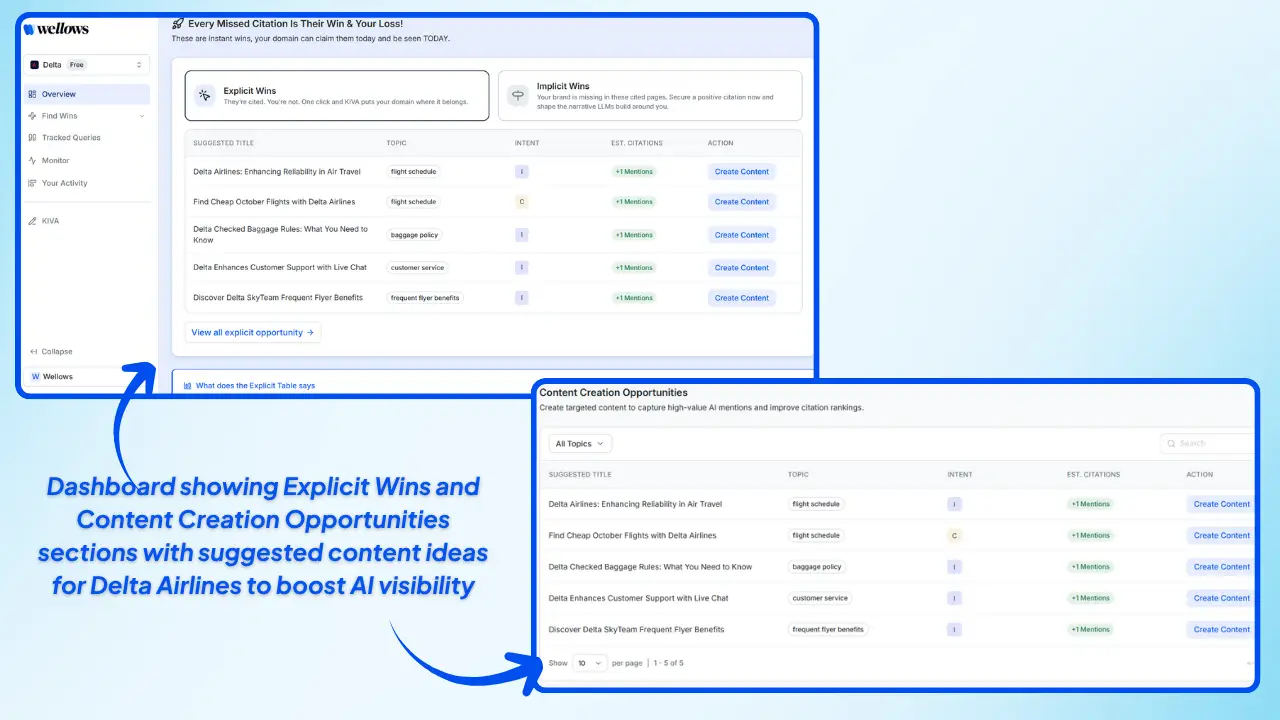This screenshot has height=720, width=1280.
Task: Create Content for Cheap October Flights in dashboard
Action: point(741,202)
